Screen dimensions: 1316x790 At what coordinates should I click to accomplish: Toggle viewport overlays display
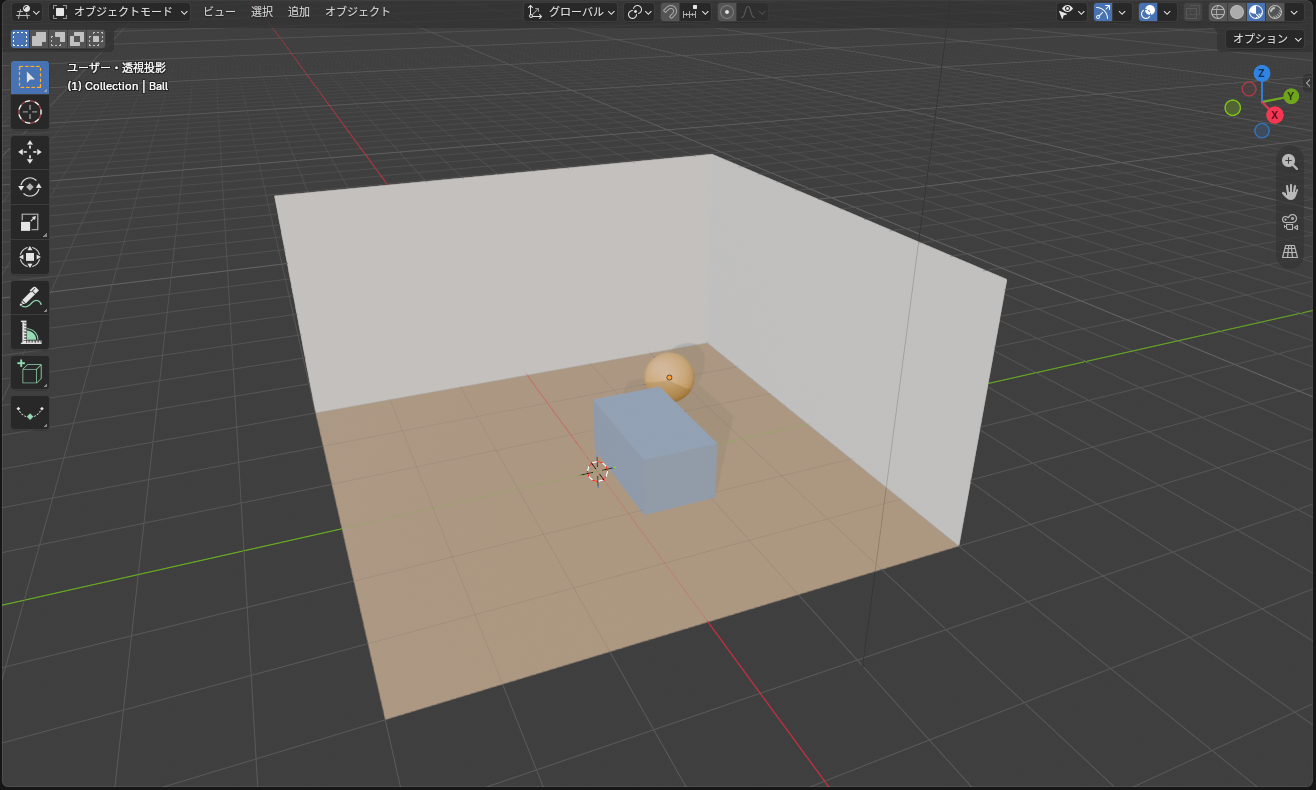(x=1148, y=12)
